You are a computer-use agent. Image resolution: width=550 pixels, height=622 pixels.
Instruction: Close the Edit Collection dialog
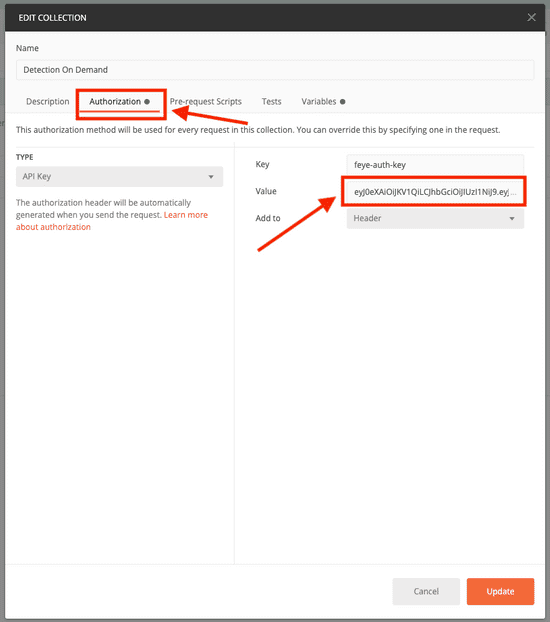coord(531,17)
